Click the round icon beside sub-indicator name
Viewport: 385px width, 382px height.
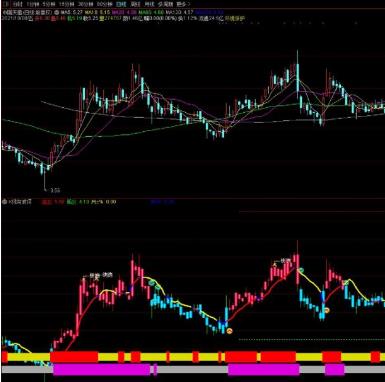click(4, 202)
